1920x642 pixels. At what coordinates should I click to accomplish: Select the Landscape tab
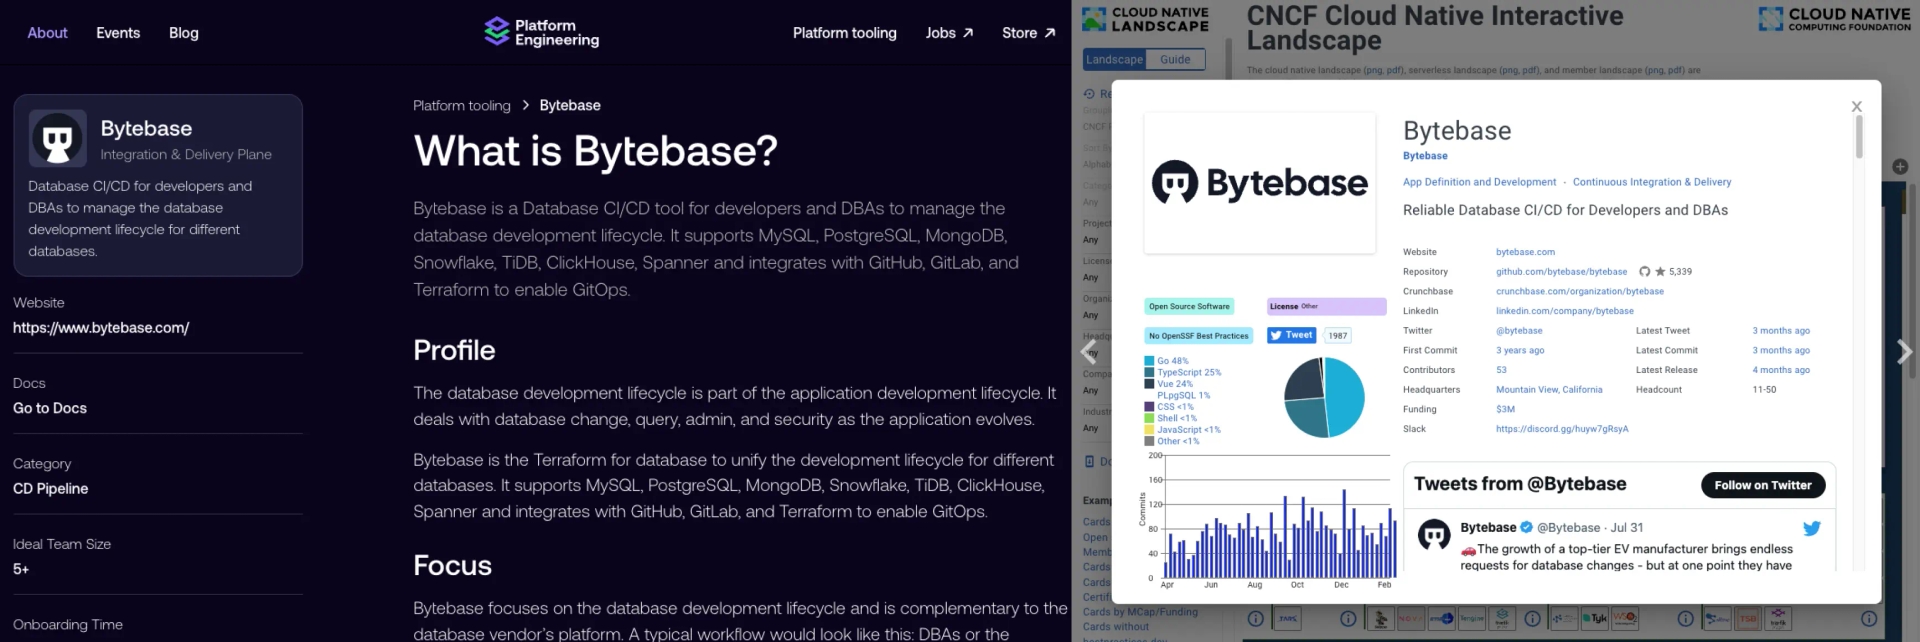1114,60
